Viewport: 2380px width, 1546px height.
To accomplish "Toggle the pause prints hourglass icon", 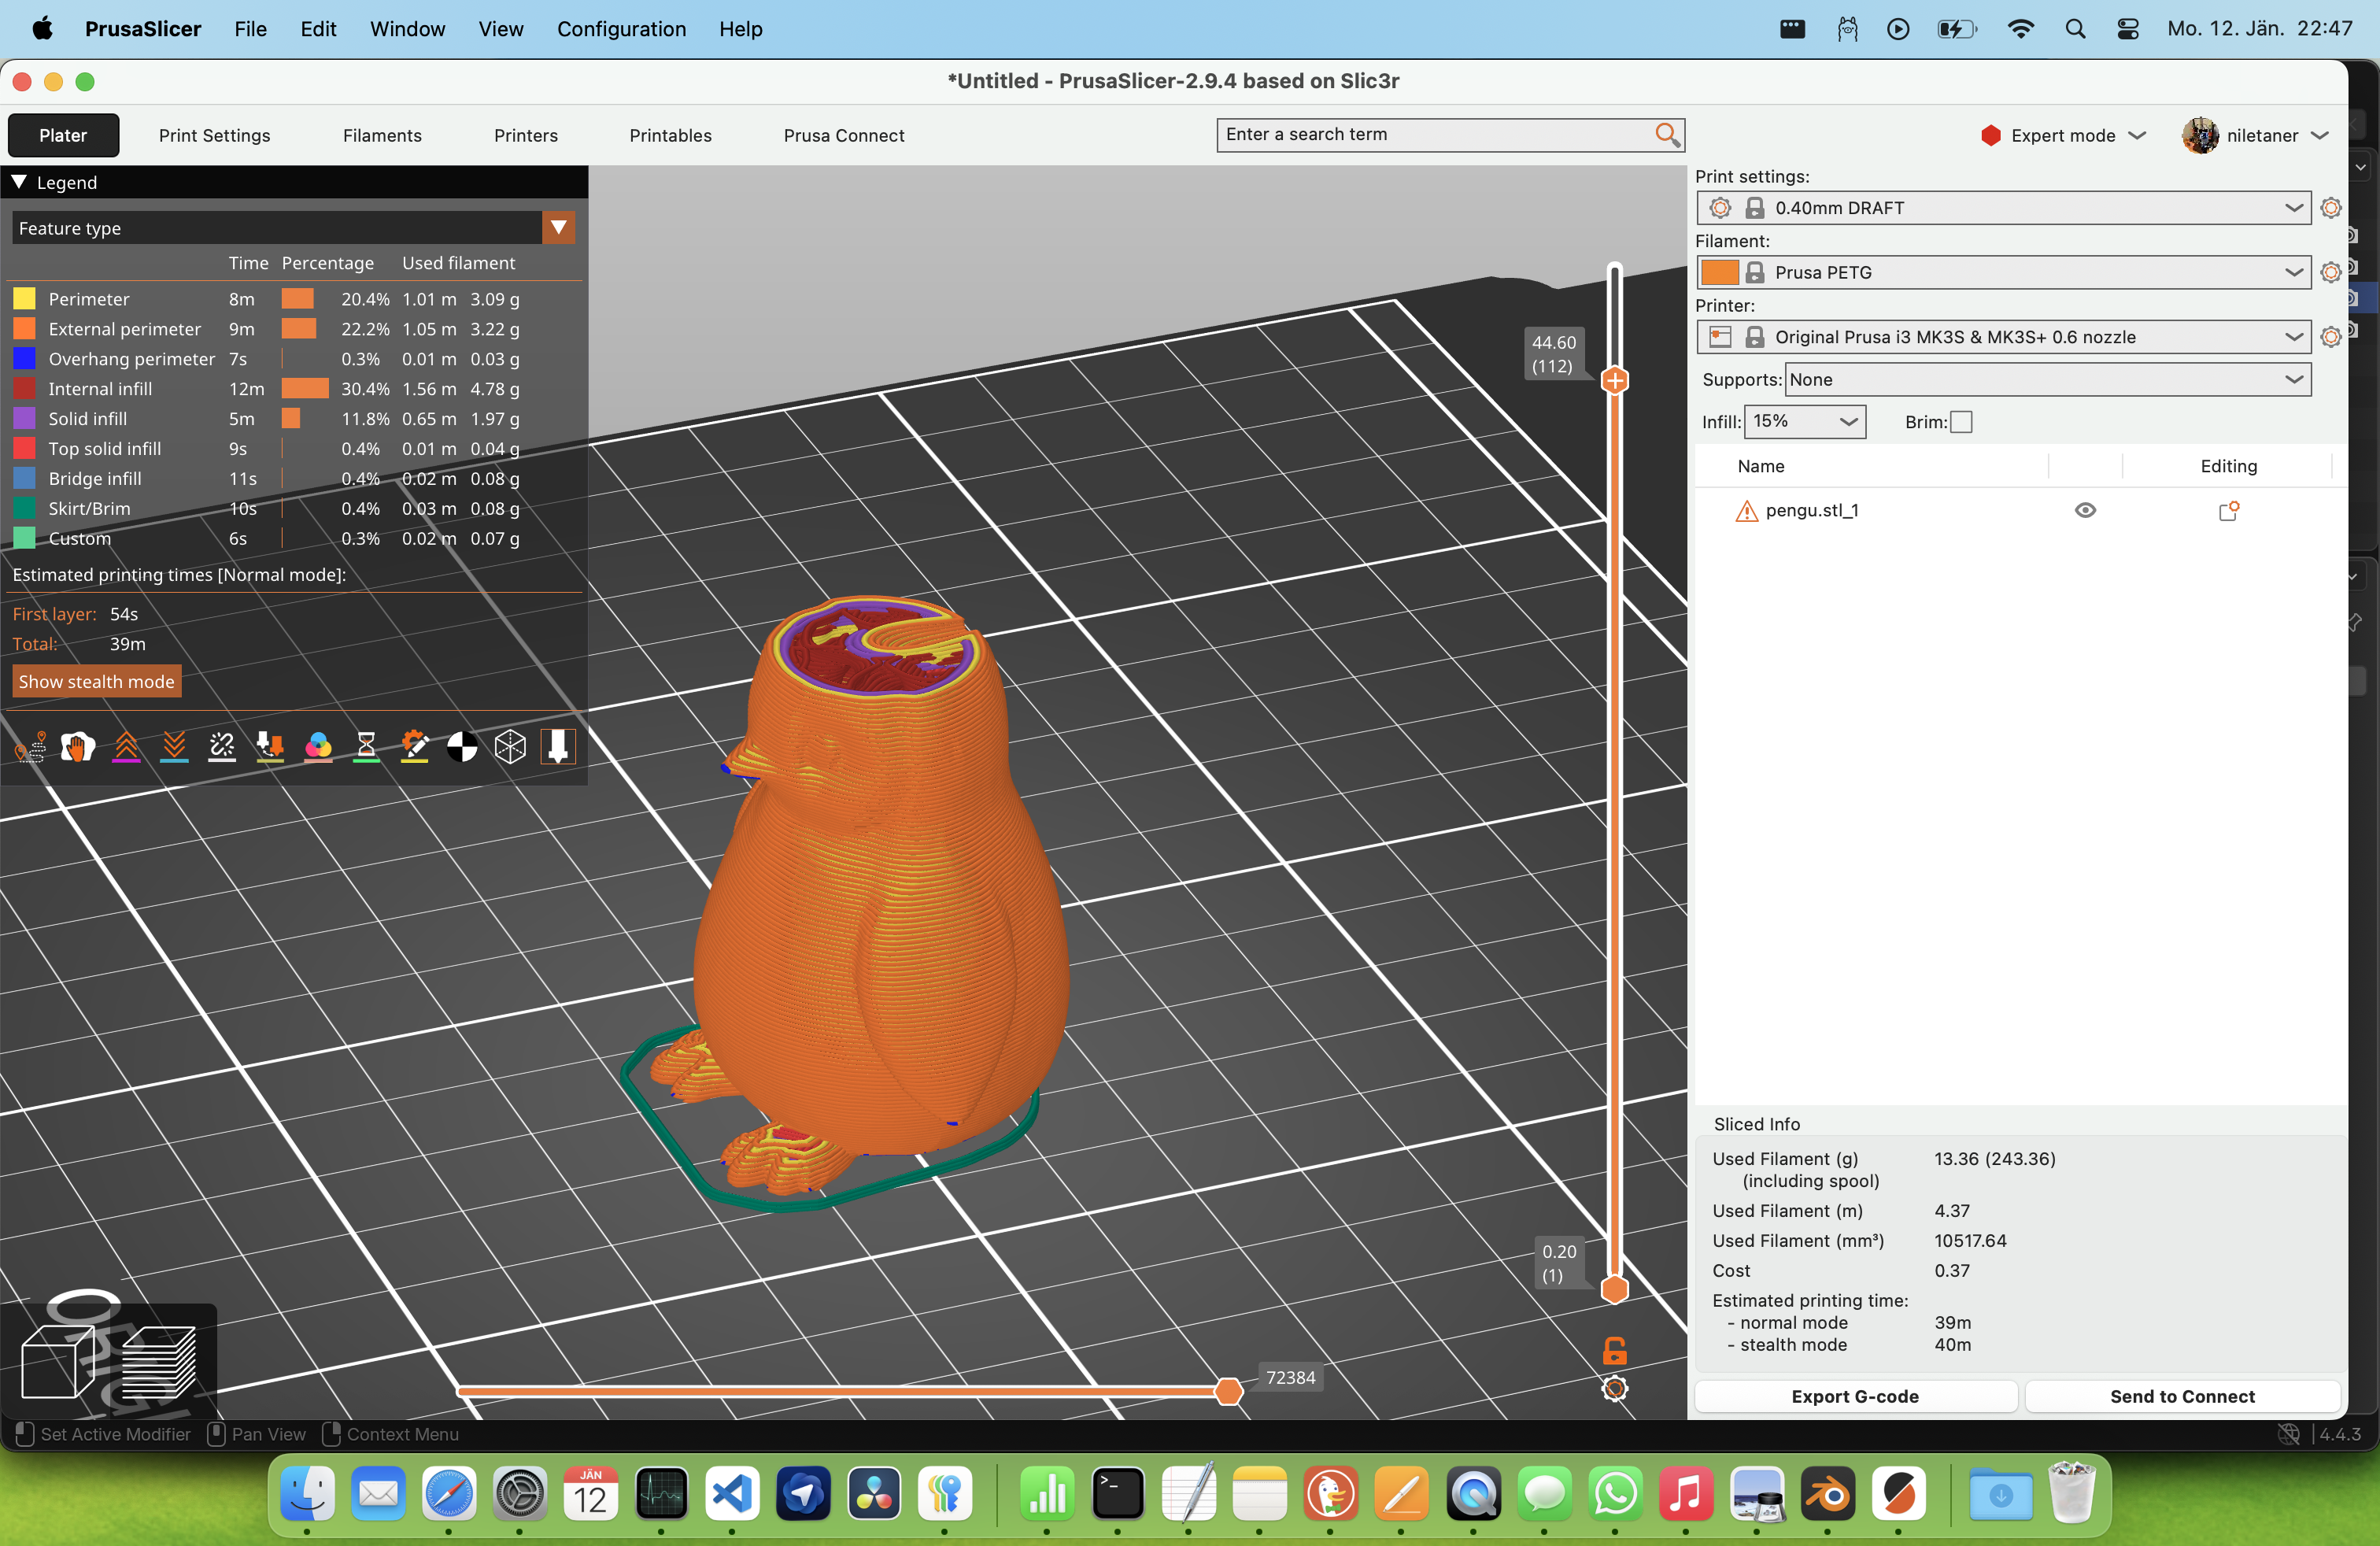I will coord(366,746).
